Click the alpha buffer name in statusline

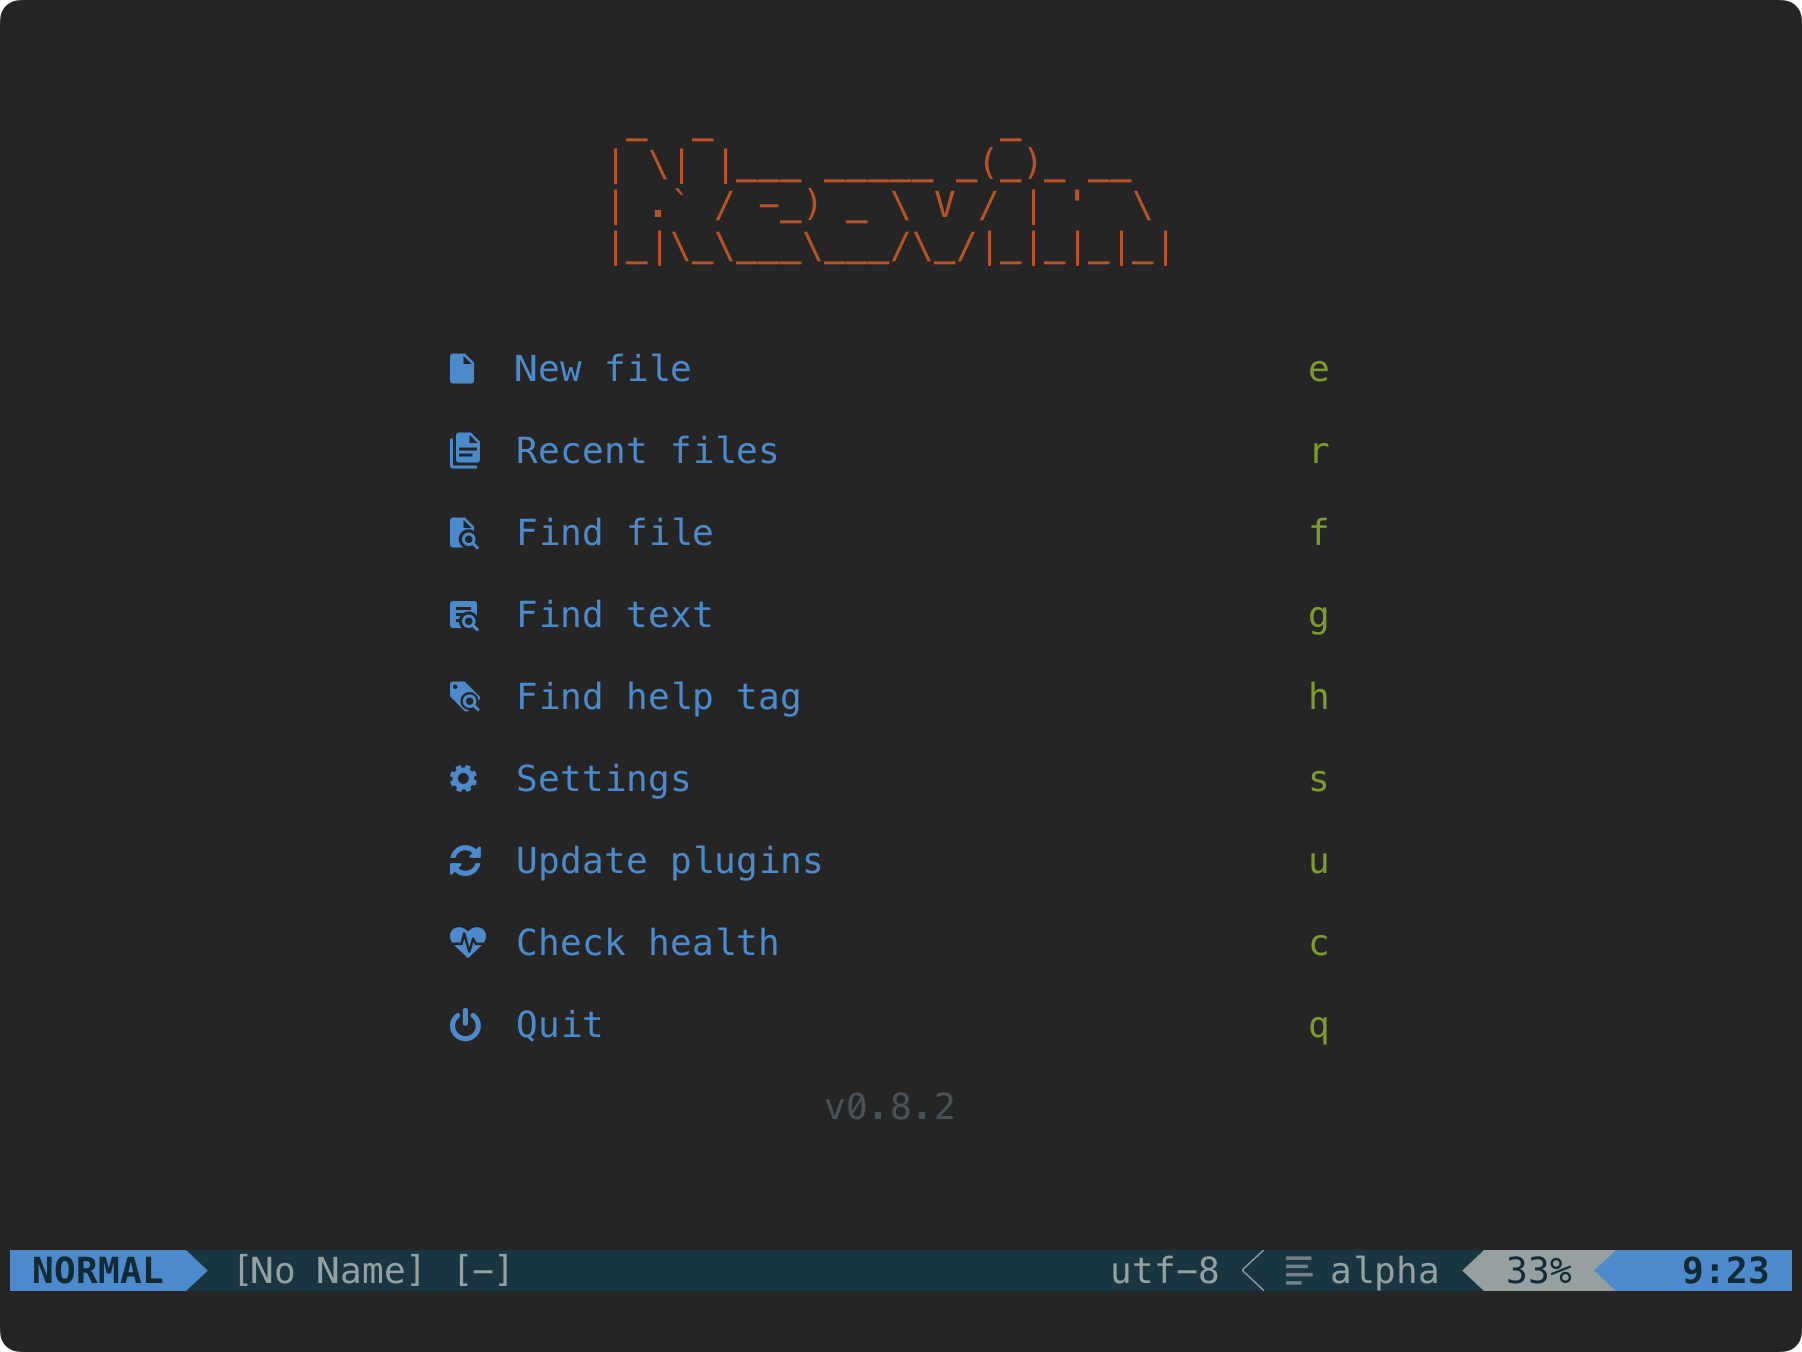point(1384,1271)
